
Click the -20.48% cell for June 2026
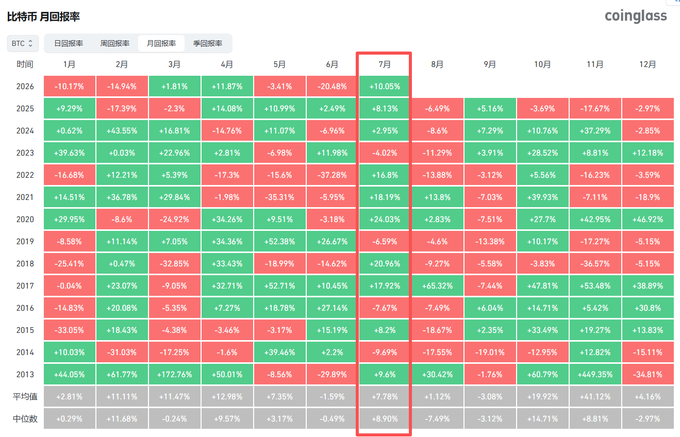tap(332, 86)
